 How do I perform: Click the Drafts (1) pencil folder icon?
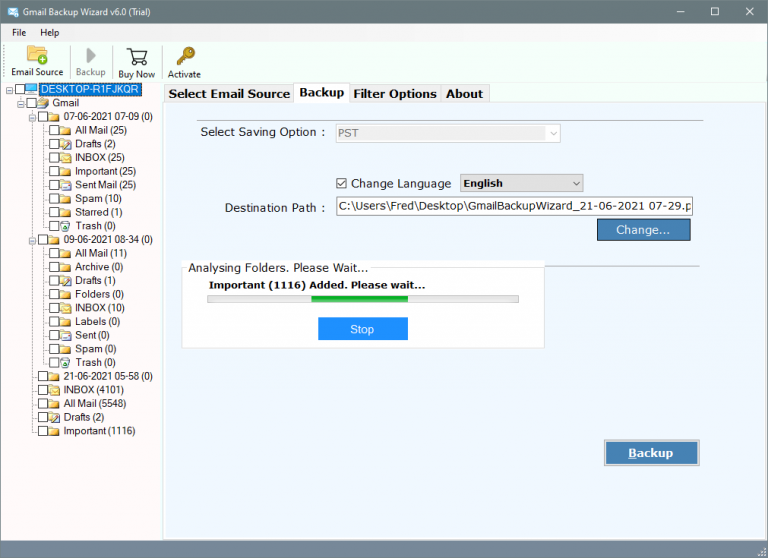pos(66,281)
